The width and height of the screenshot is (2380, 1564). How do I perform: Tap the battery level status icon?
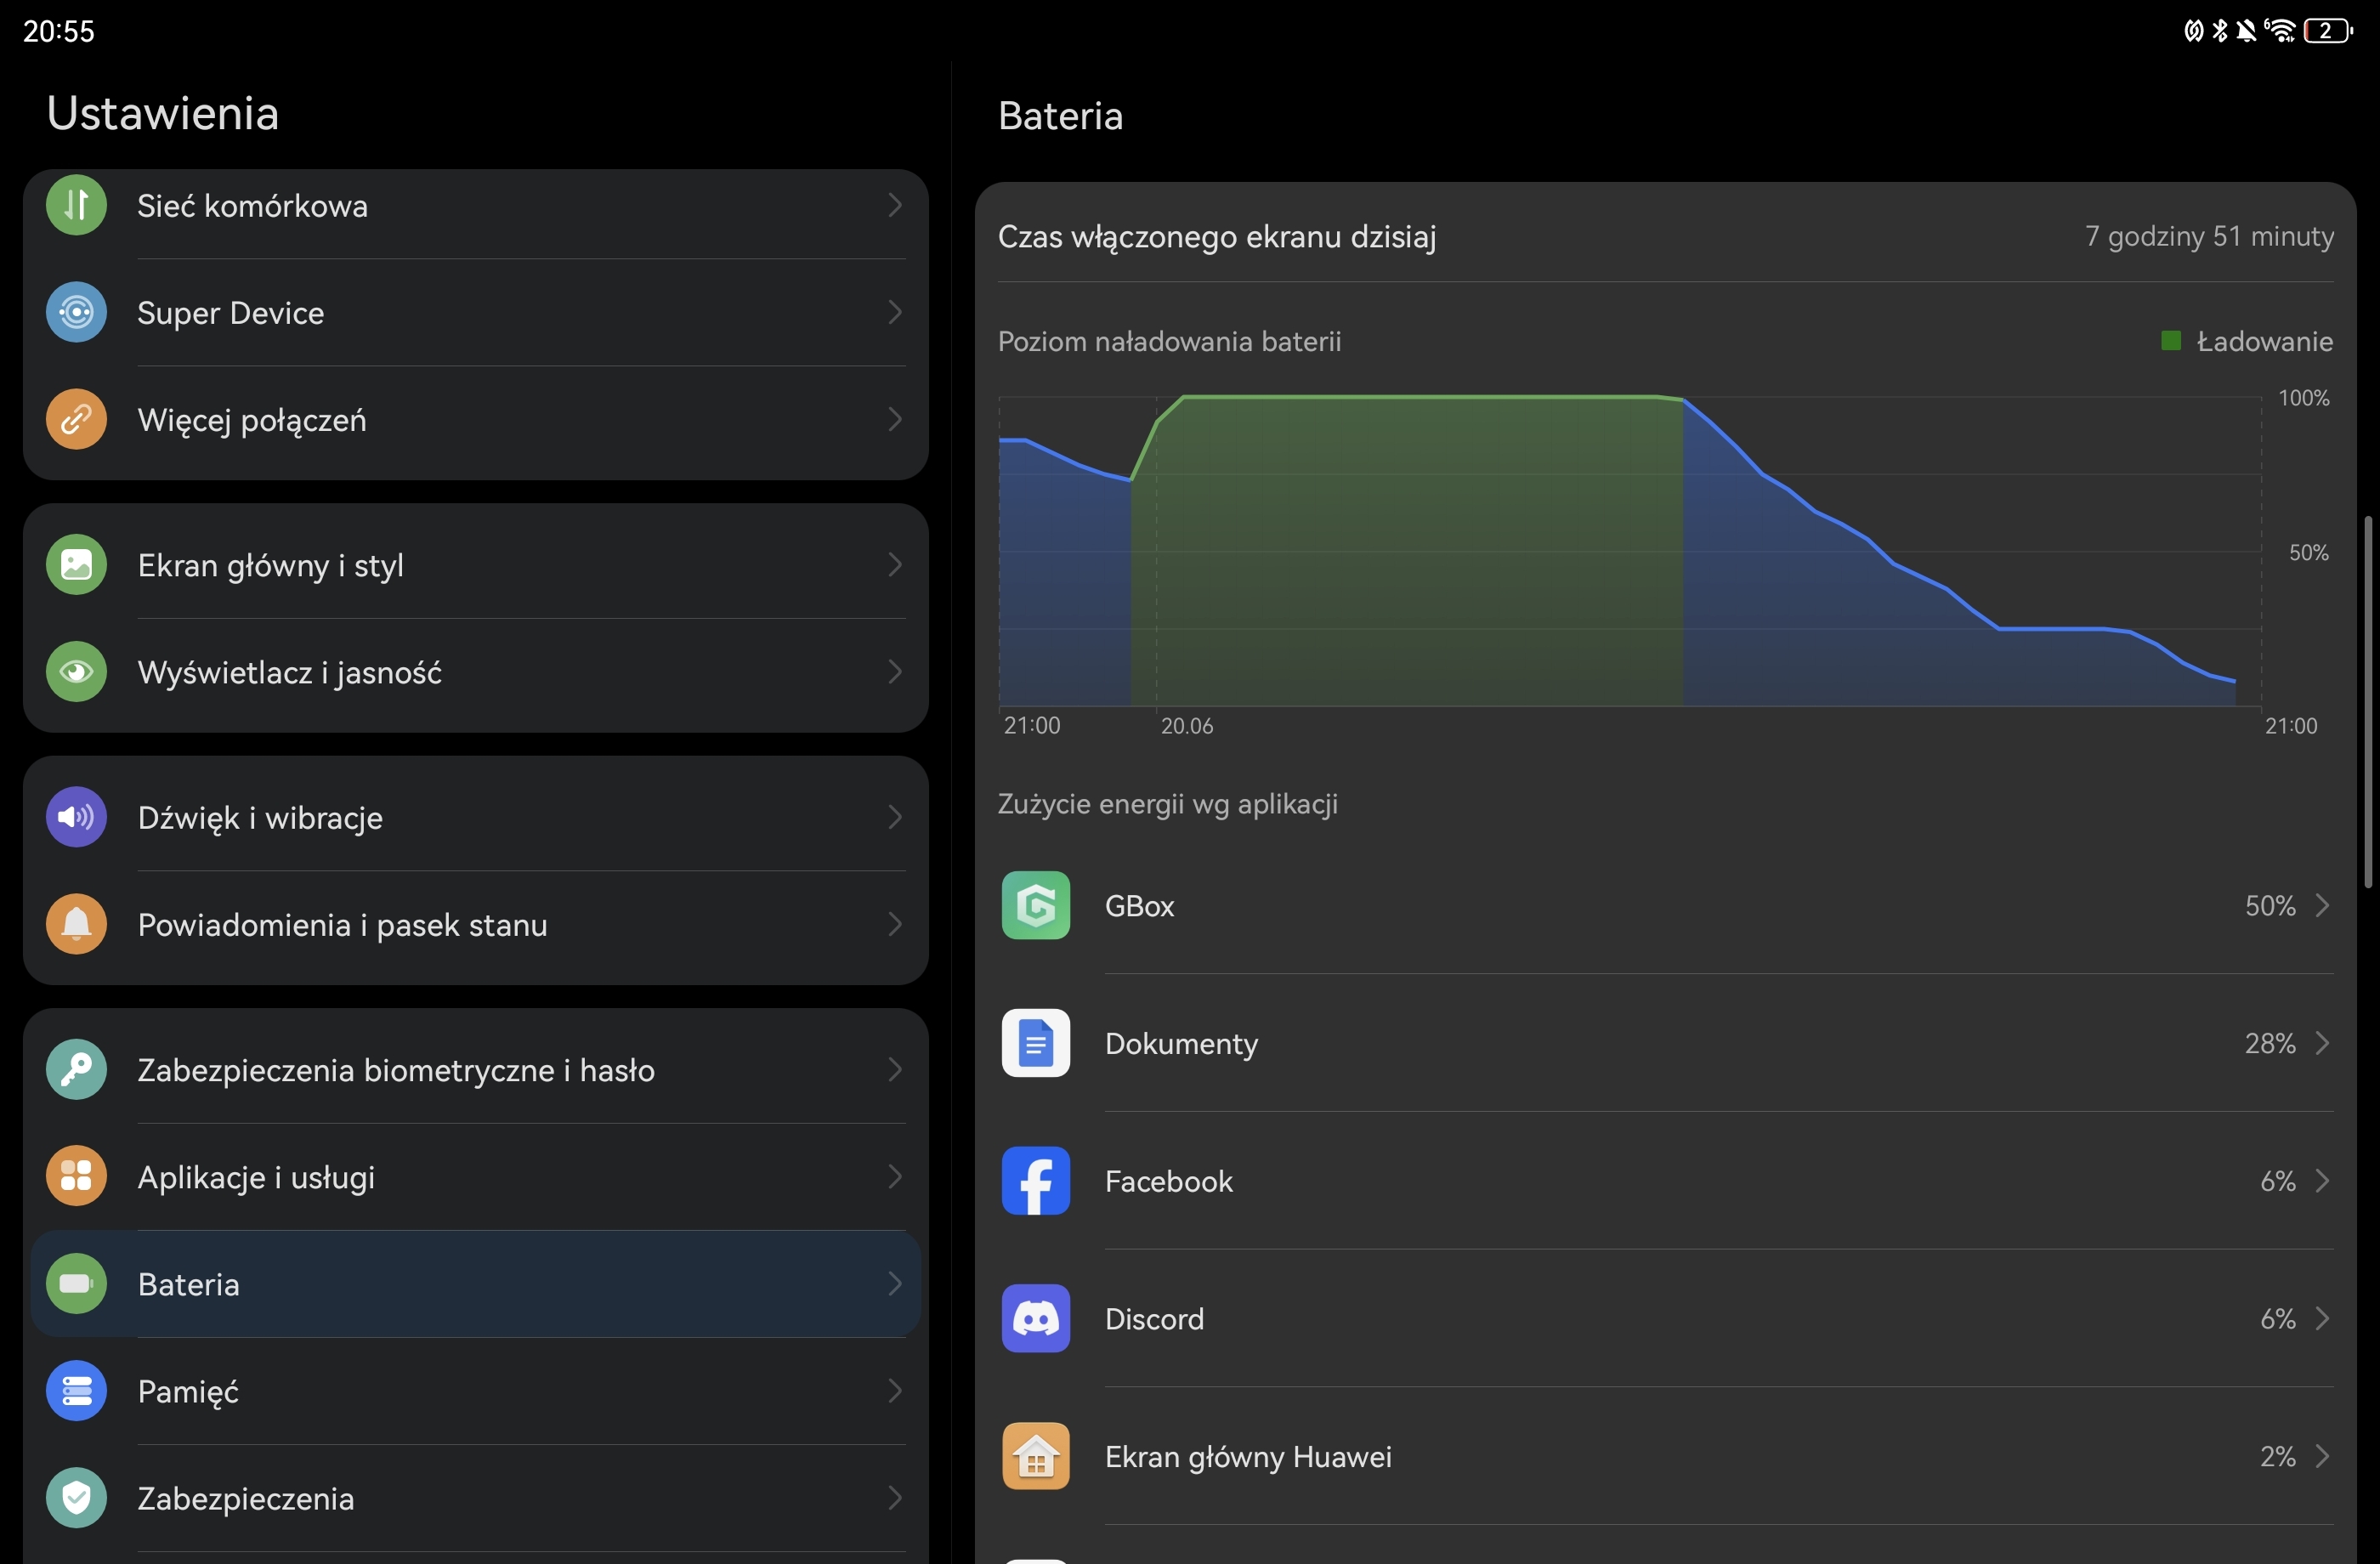point(2328,31)
